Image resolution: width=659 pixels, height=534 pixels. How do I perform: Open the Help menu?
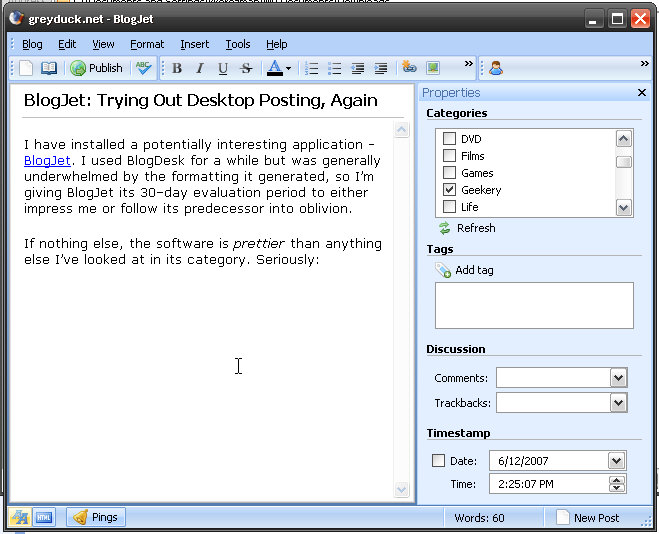pos(276,44)
